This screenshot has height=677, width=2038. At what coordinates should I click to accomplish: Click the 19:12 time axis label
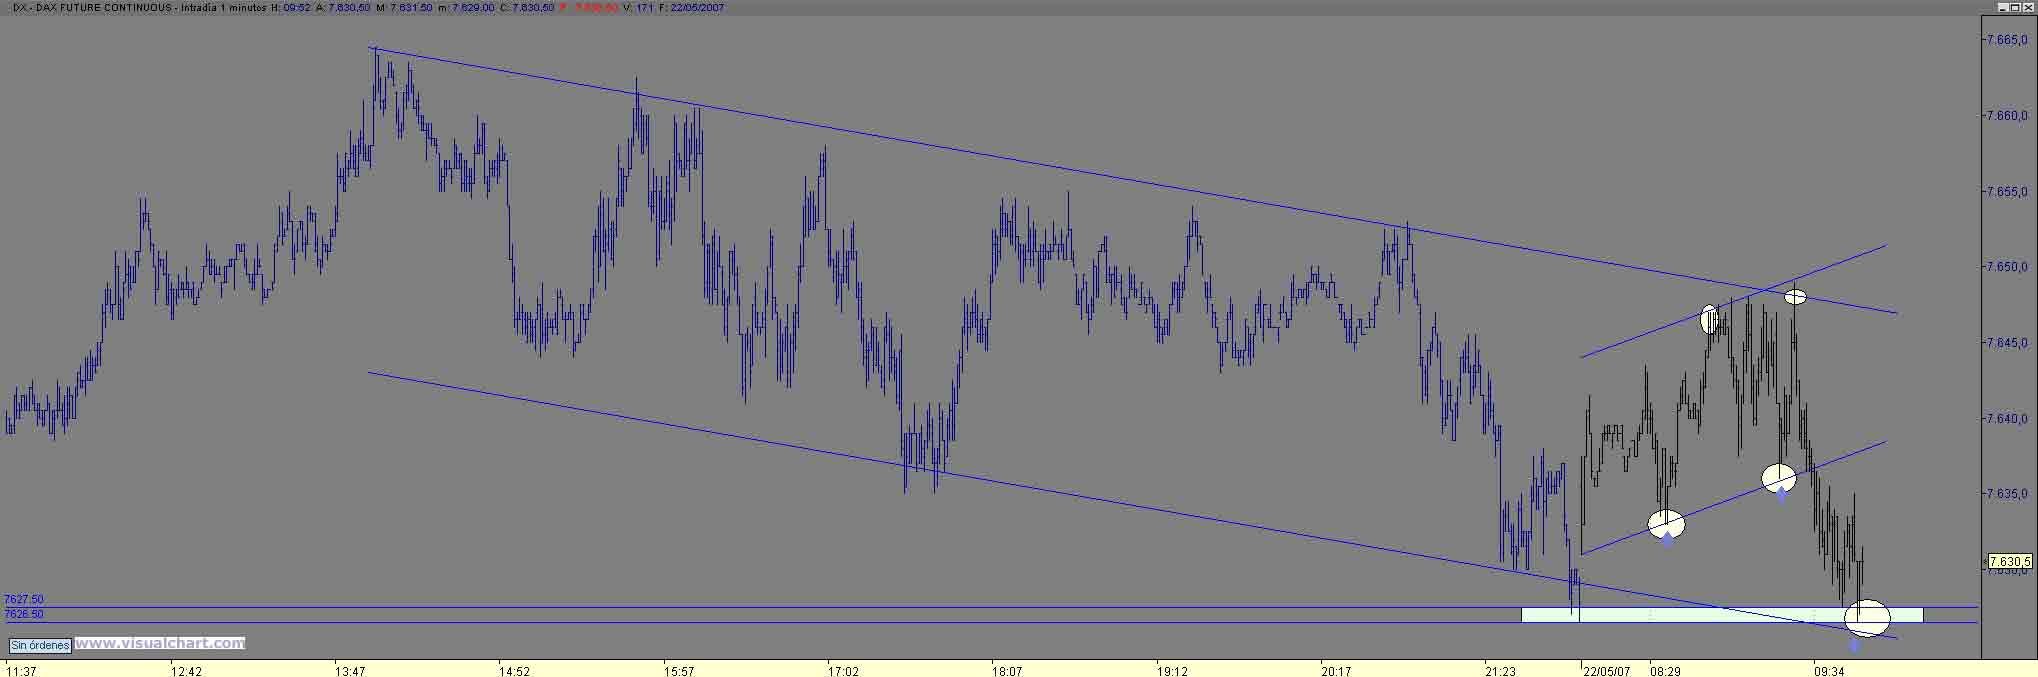[x=1172, y=671]
